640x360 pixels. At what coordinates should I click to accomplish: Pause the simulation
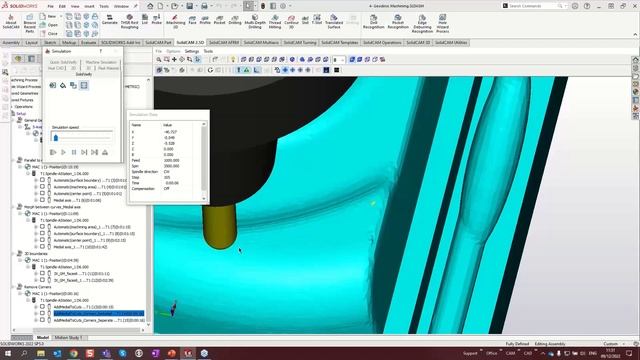click(74, 152)
